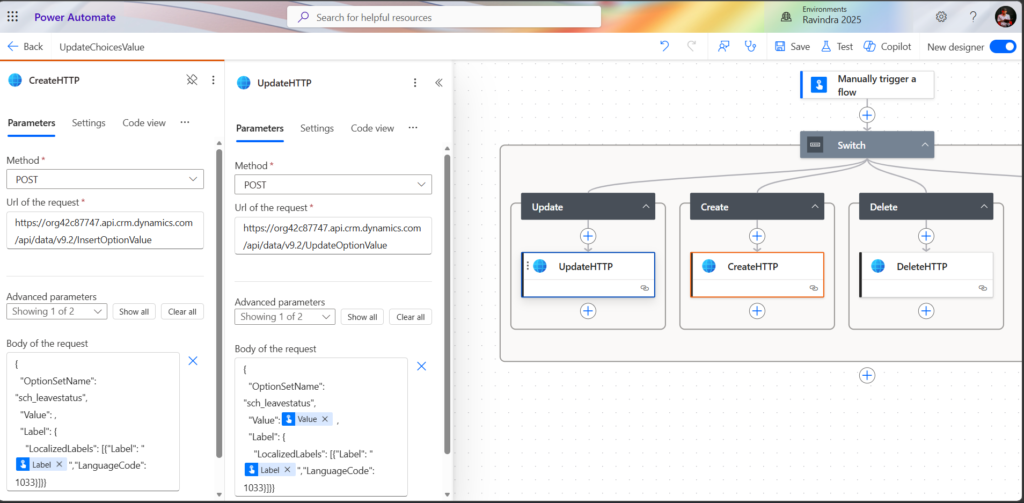The width and height of the screenshot is (1024, 503).
Task: Click the search box for helpful resources
Action: pyautogui.click(x=444, y=17)
